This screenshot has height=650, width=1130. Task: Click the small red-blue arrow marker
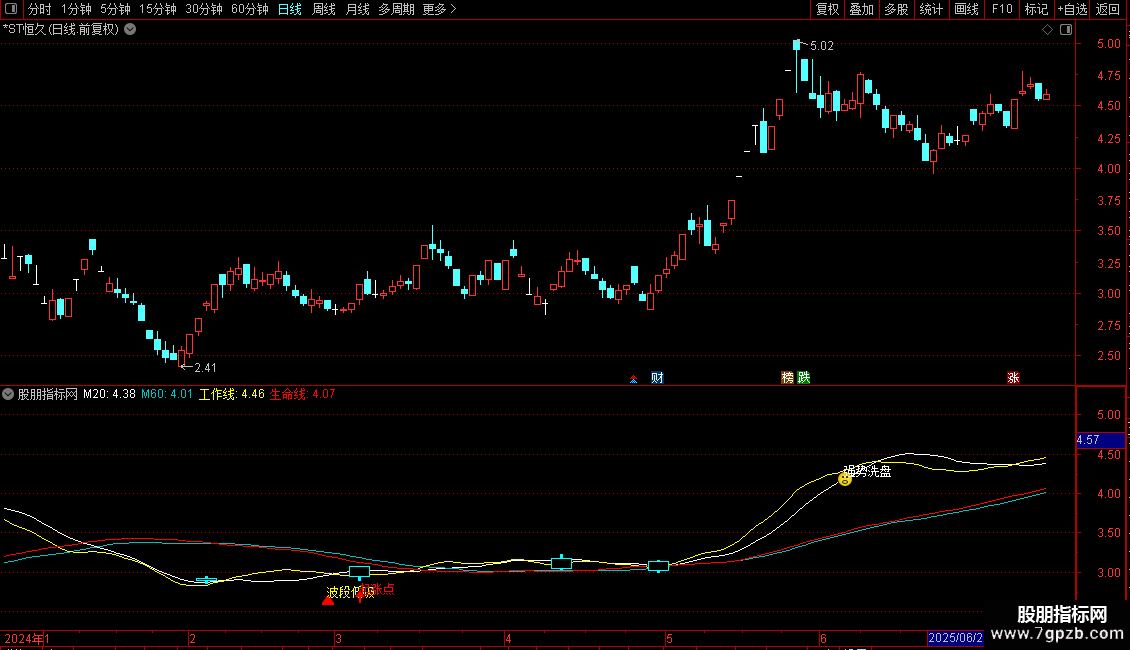tap(633, 379)
